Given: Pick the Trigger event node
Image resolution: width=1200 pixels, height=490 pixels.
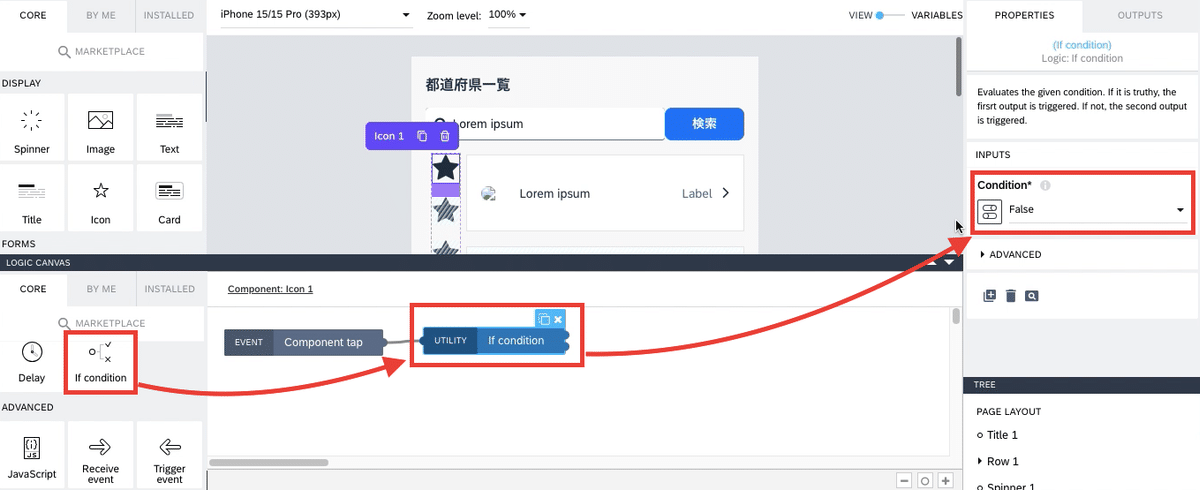Looking at the screenshot, I should pos(169,456).
